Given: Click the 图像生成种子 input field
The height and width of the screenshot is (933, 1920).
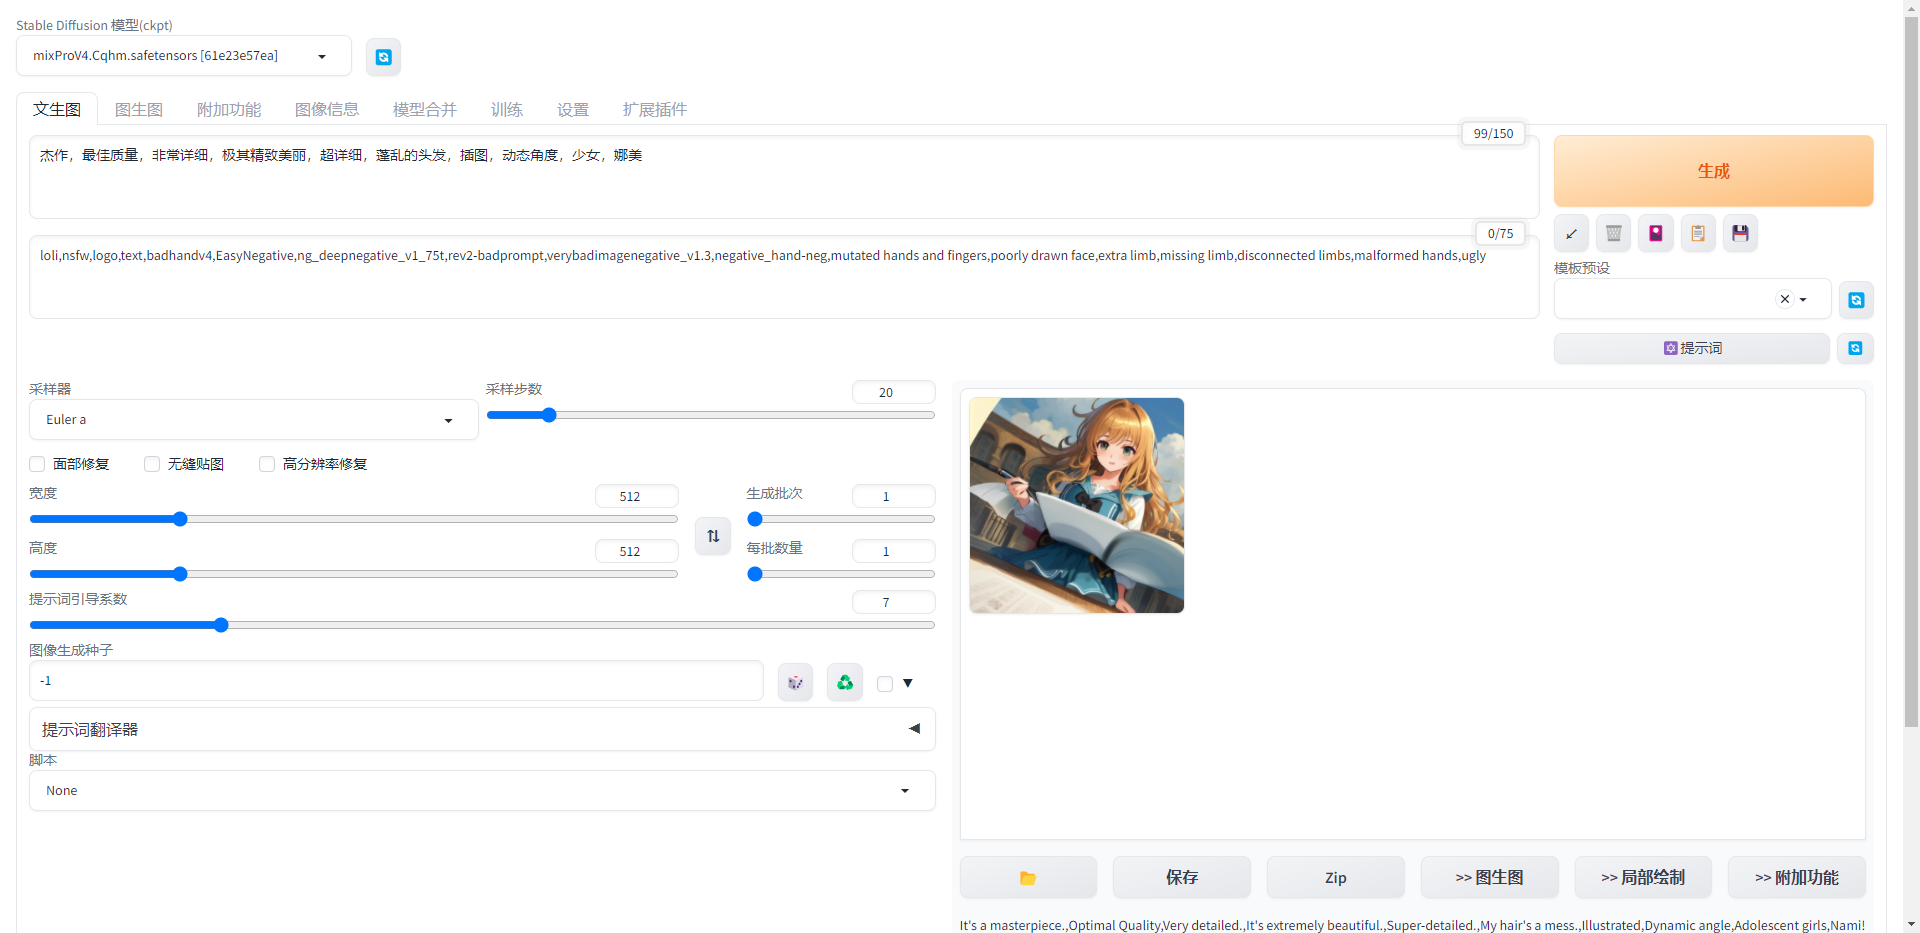Looking at the screenshot, I should point(396,681).
